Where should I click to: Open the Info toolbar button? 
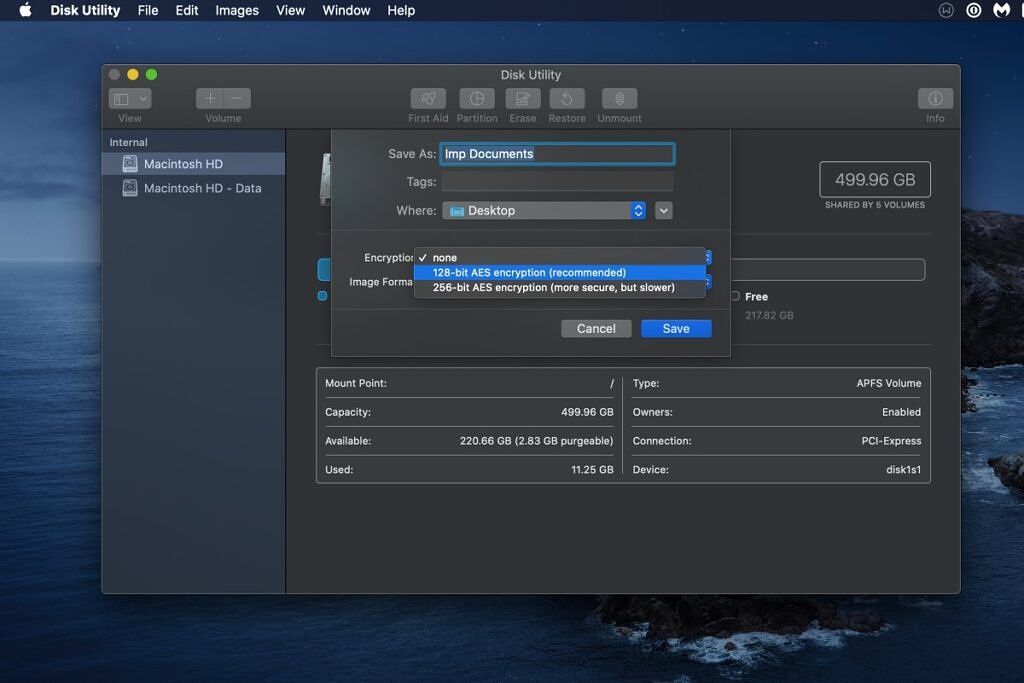click(x=935, y=99)
